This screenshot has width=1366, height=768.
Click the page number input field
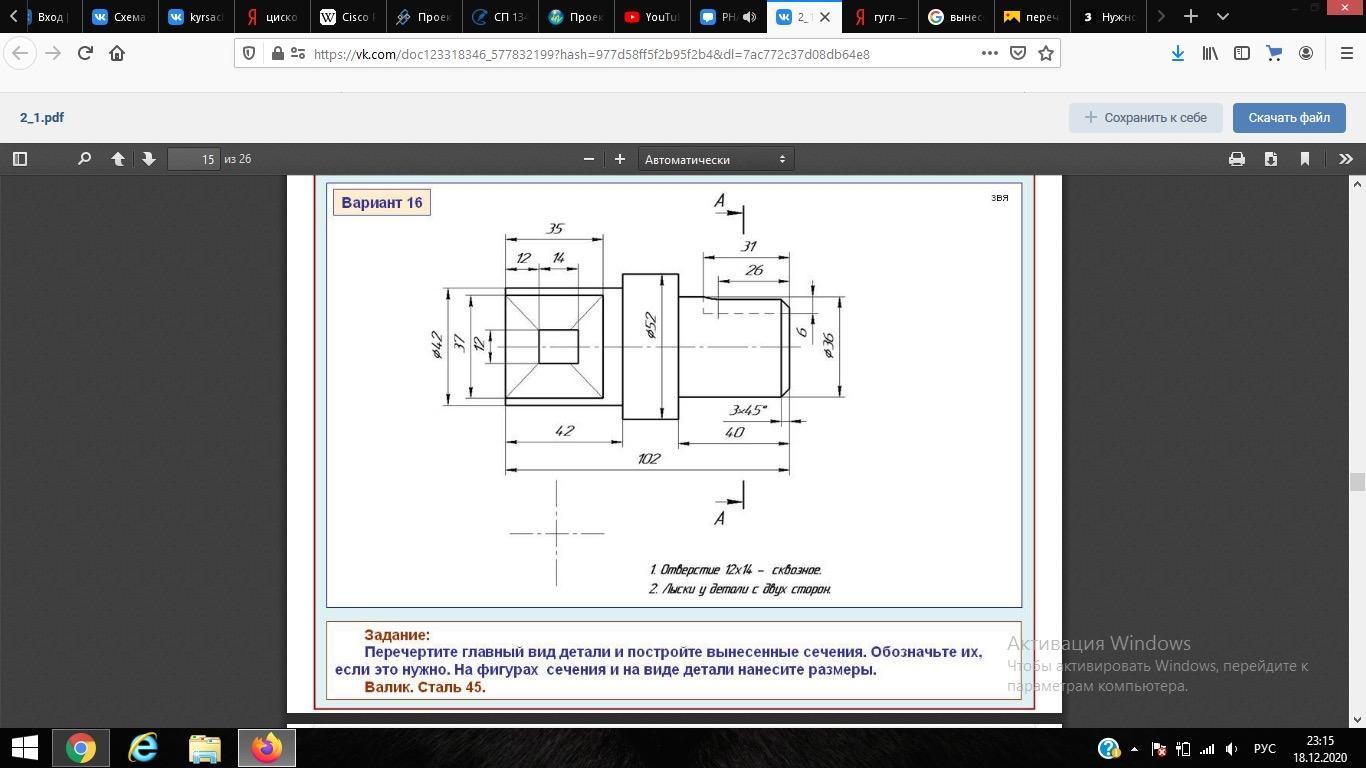(x=193, y=159)
